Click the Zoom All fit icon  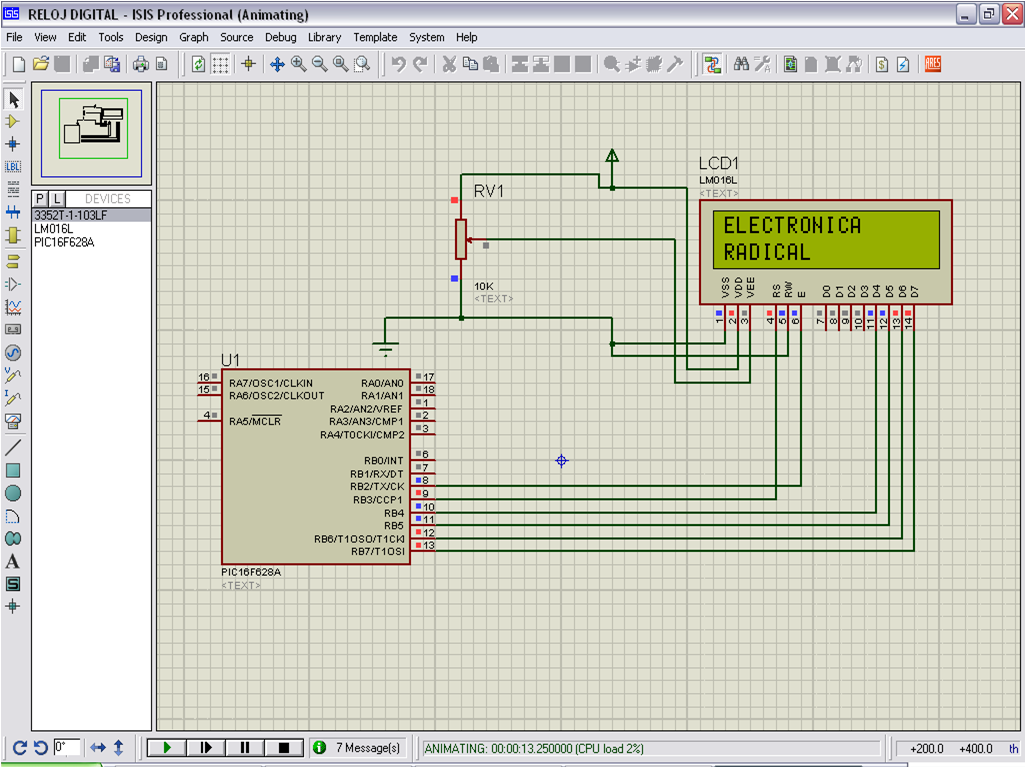(x=341, y=64)
